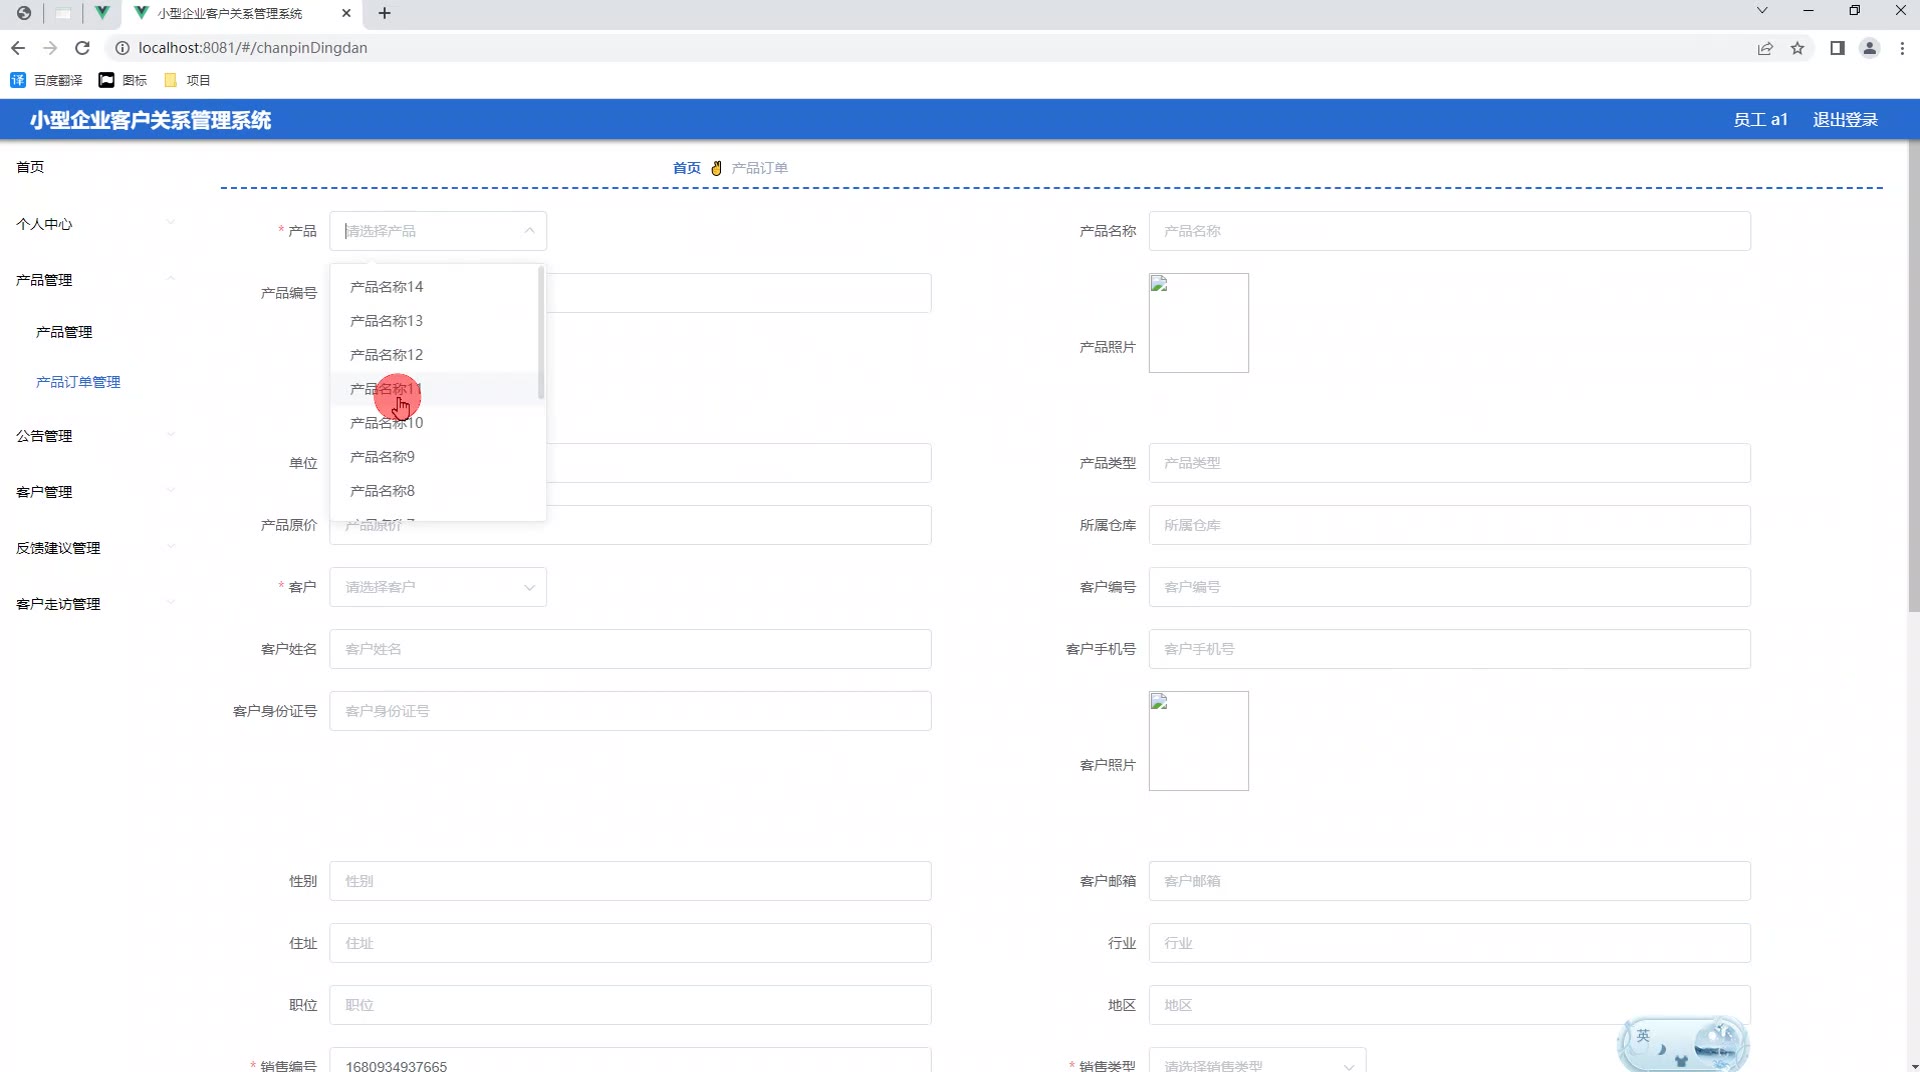
Task: Focus the 客户手机号 input field
Action: pos(1449,649)
